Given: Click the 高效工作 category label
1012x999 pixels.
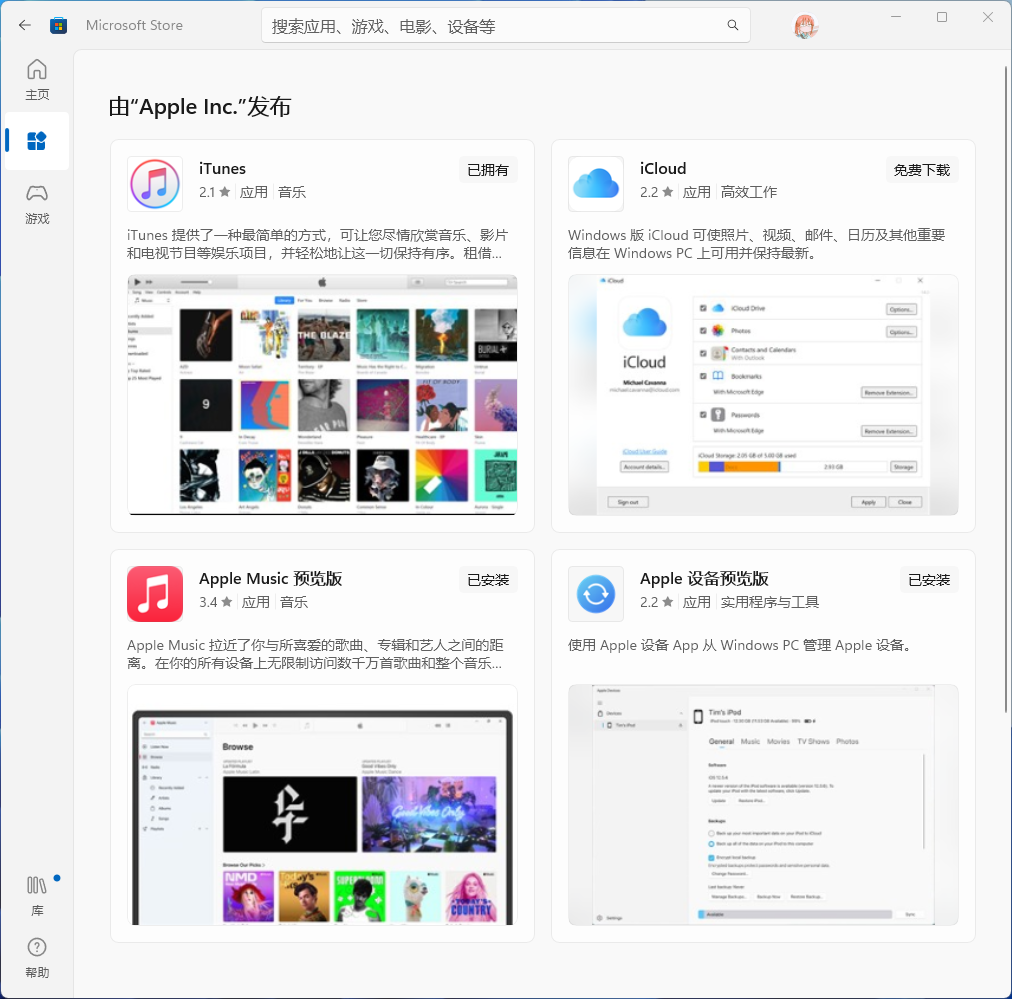Looking at the screenshot, I should (749, 192).
